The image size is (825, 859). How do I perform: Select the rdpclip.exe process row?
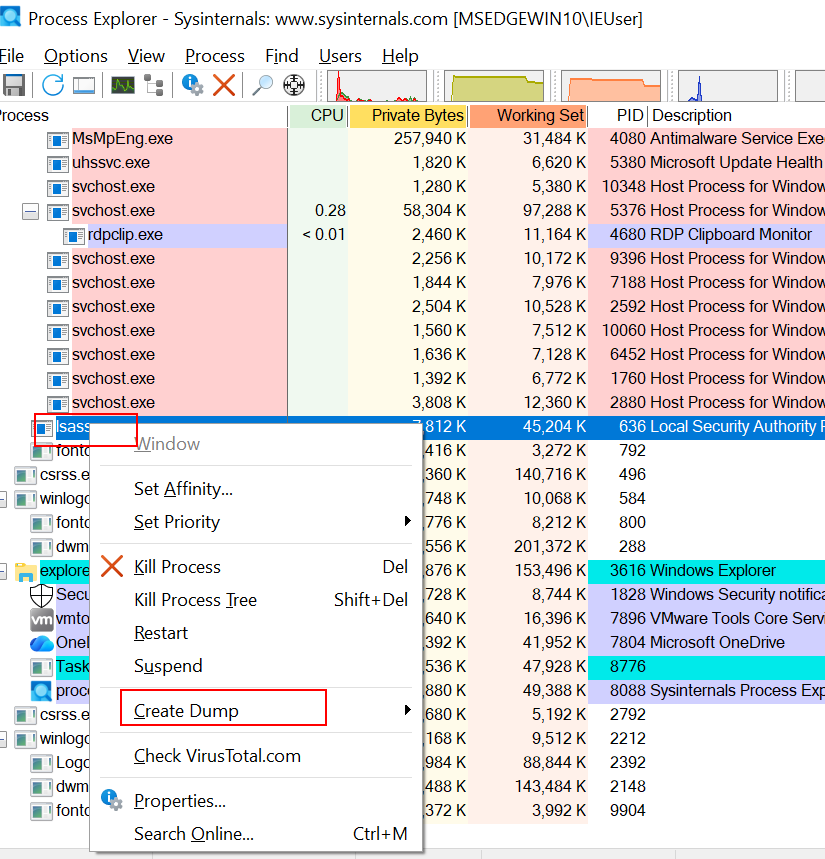click(x=412, y=236)
